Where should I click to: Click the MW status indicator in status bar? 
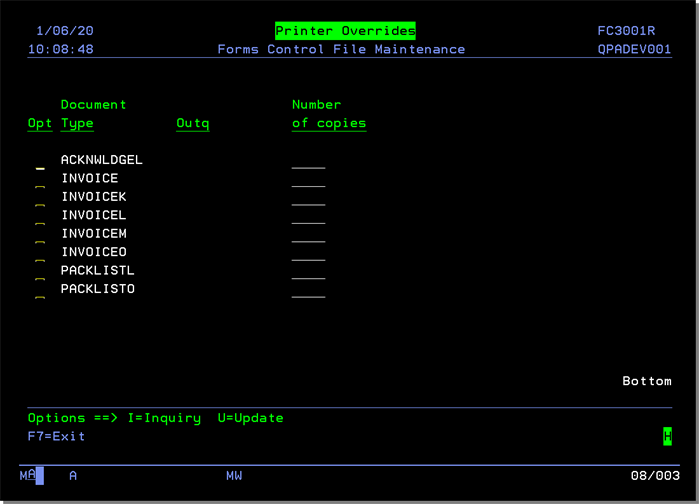[234, 476]
